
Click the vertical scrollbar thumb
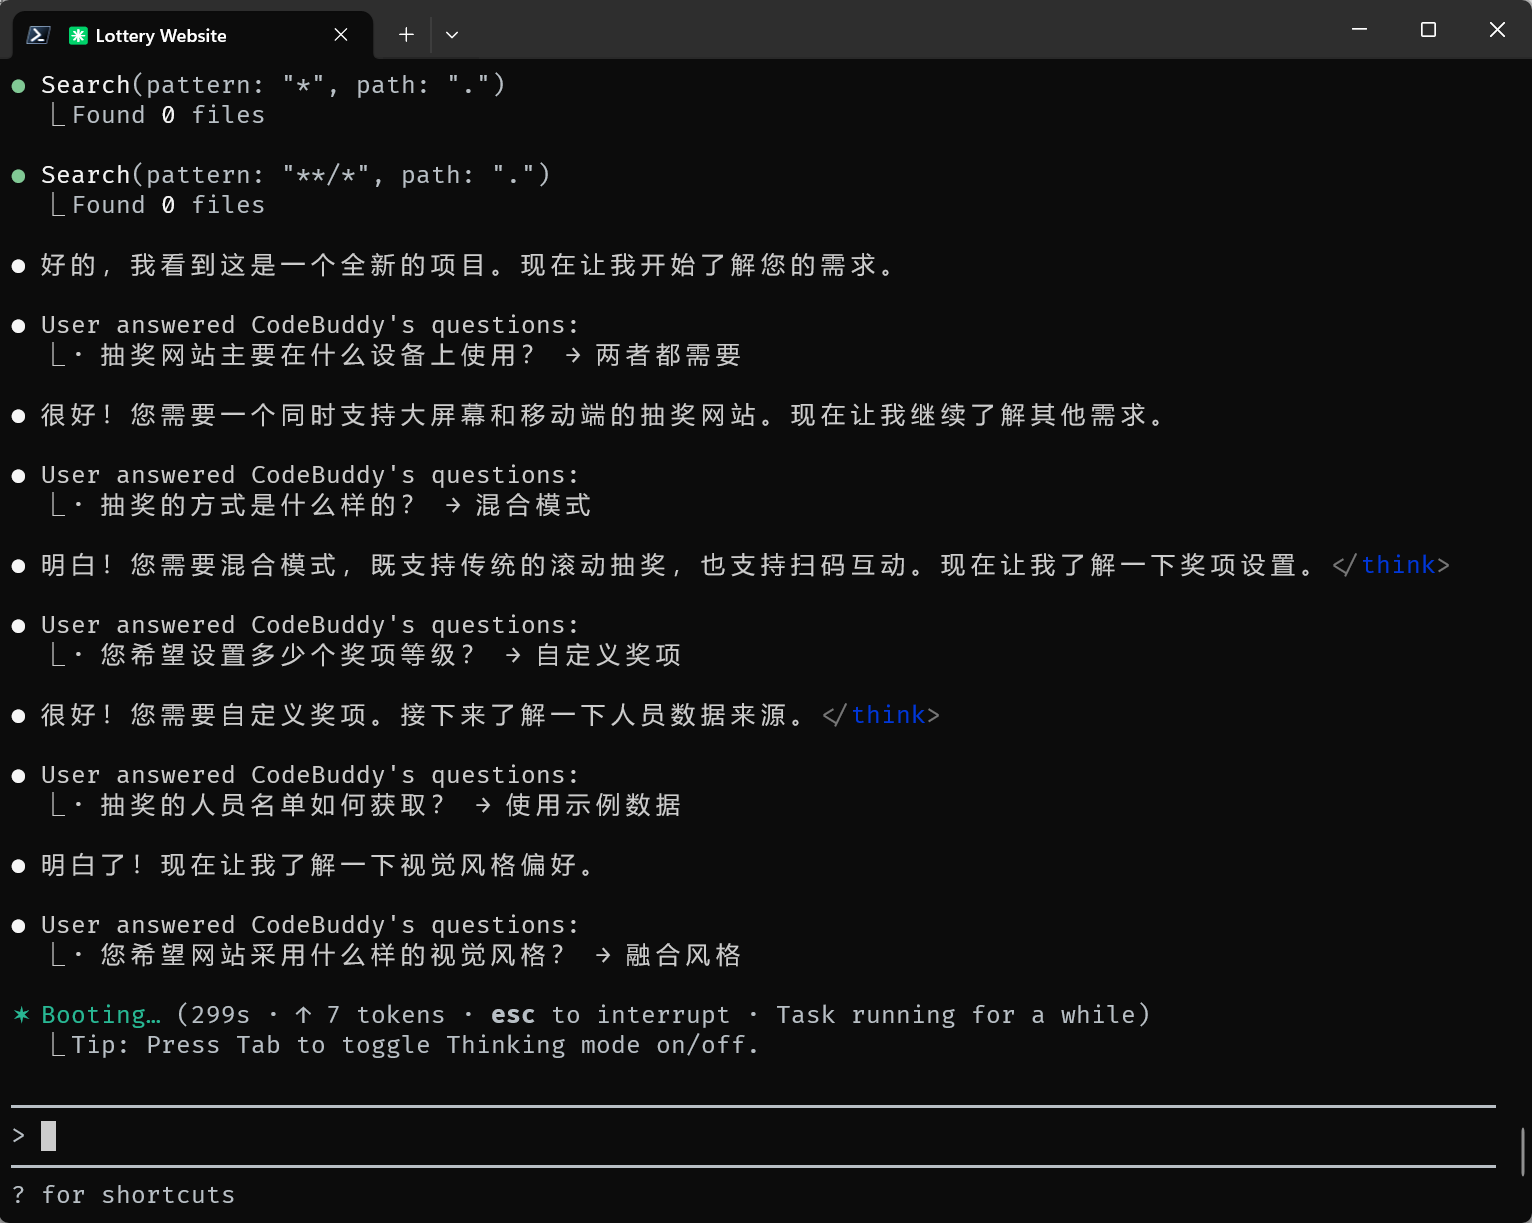tap(1523, 1151)
